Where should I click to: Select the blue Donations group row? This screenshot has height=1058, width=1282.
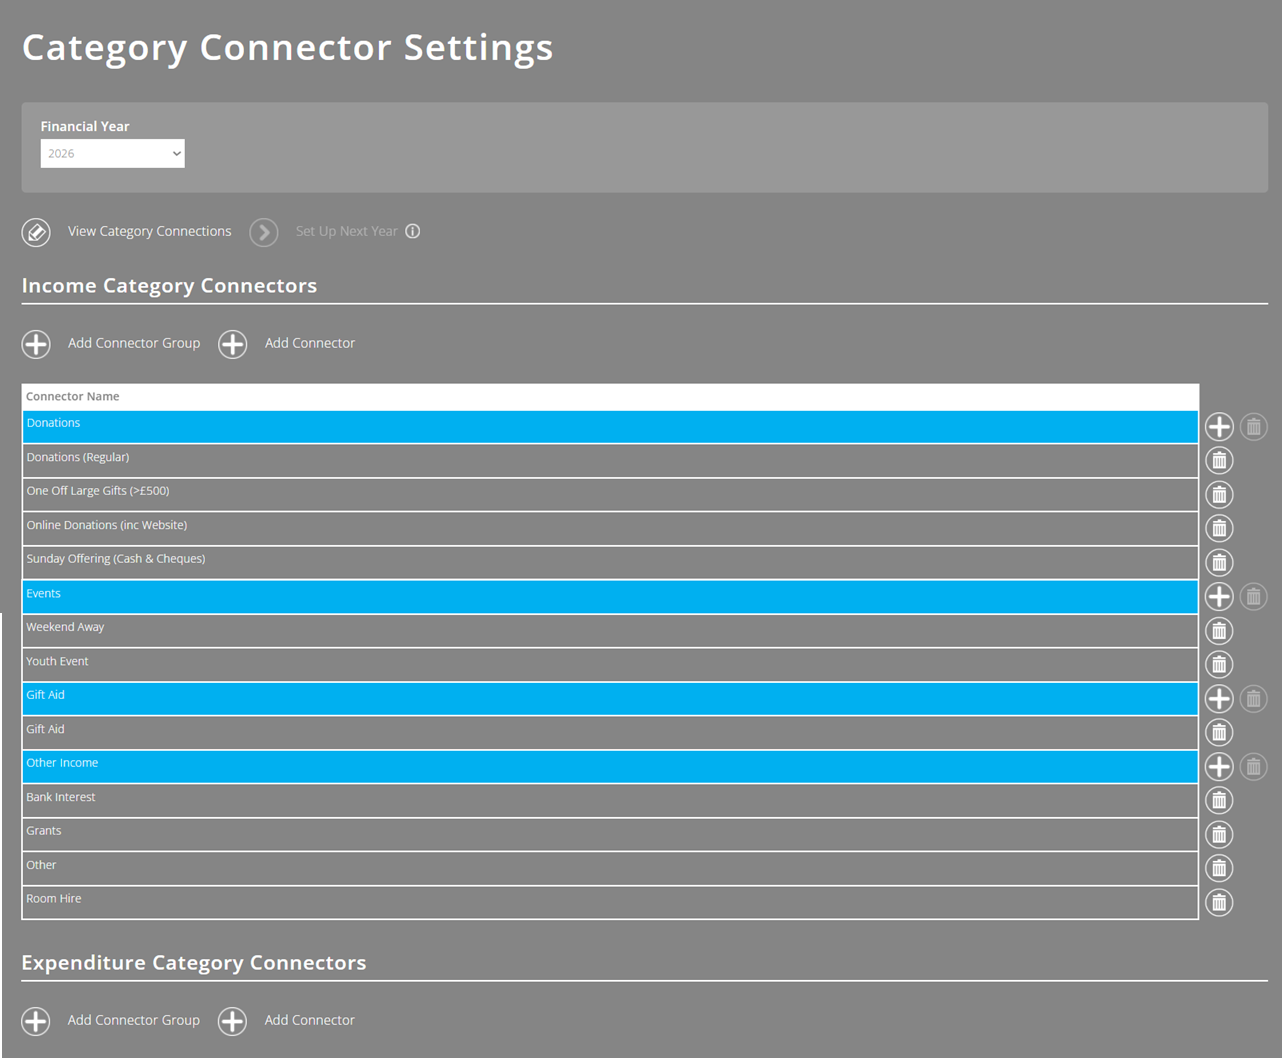[x=610, y=427]
